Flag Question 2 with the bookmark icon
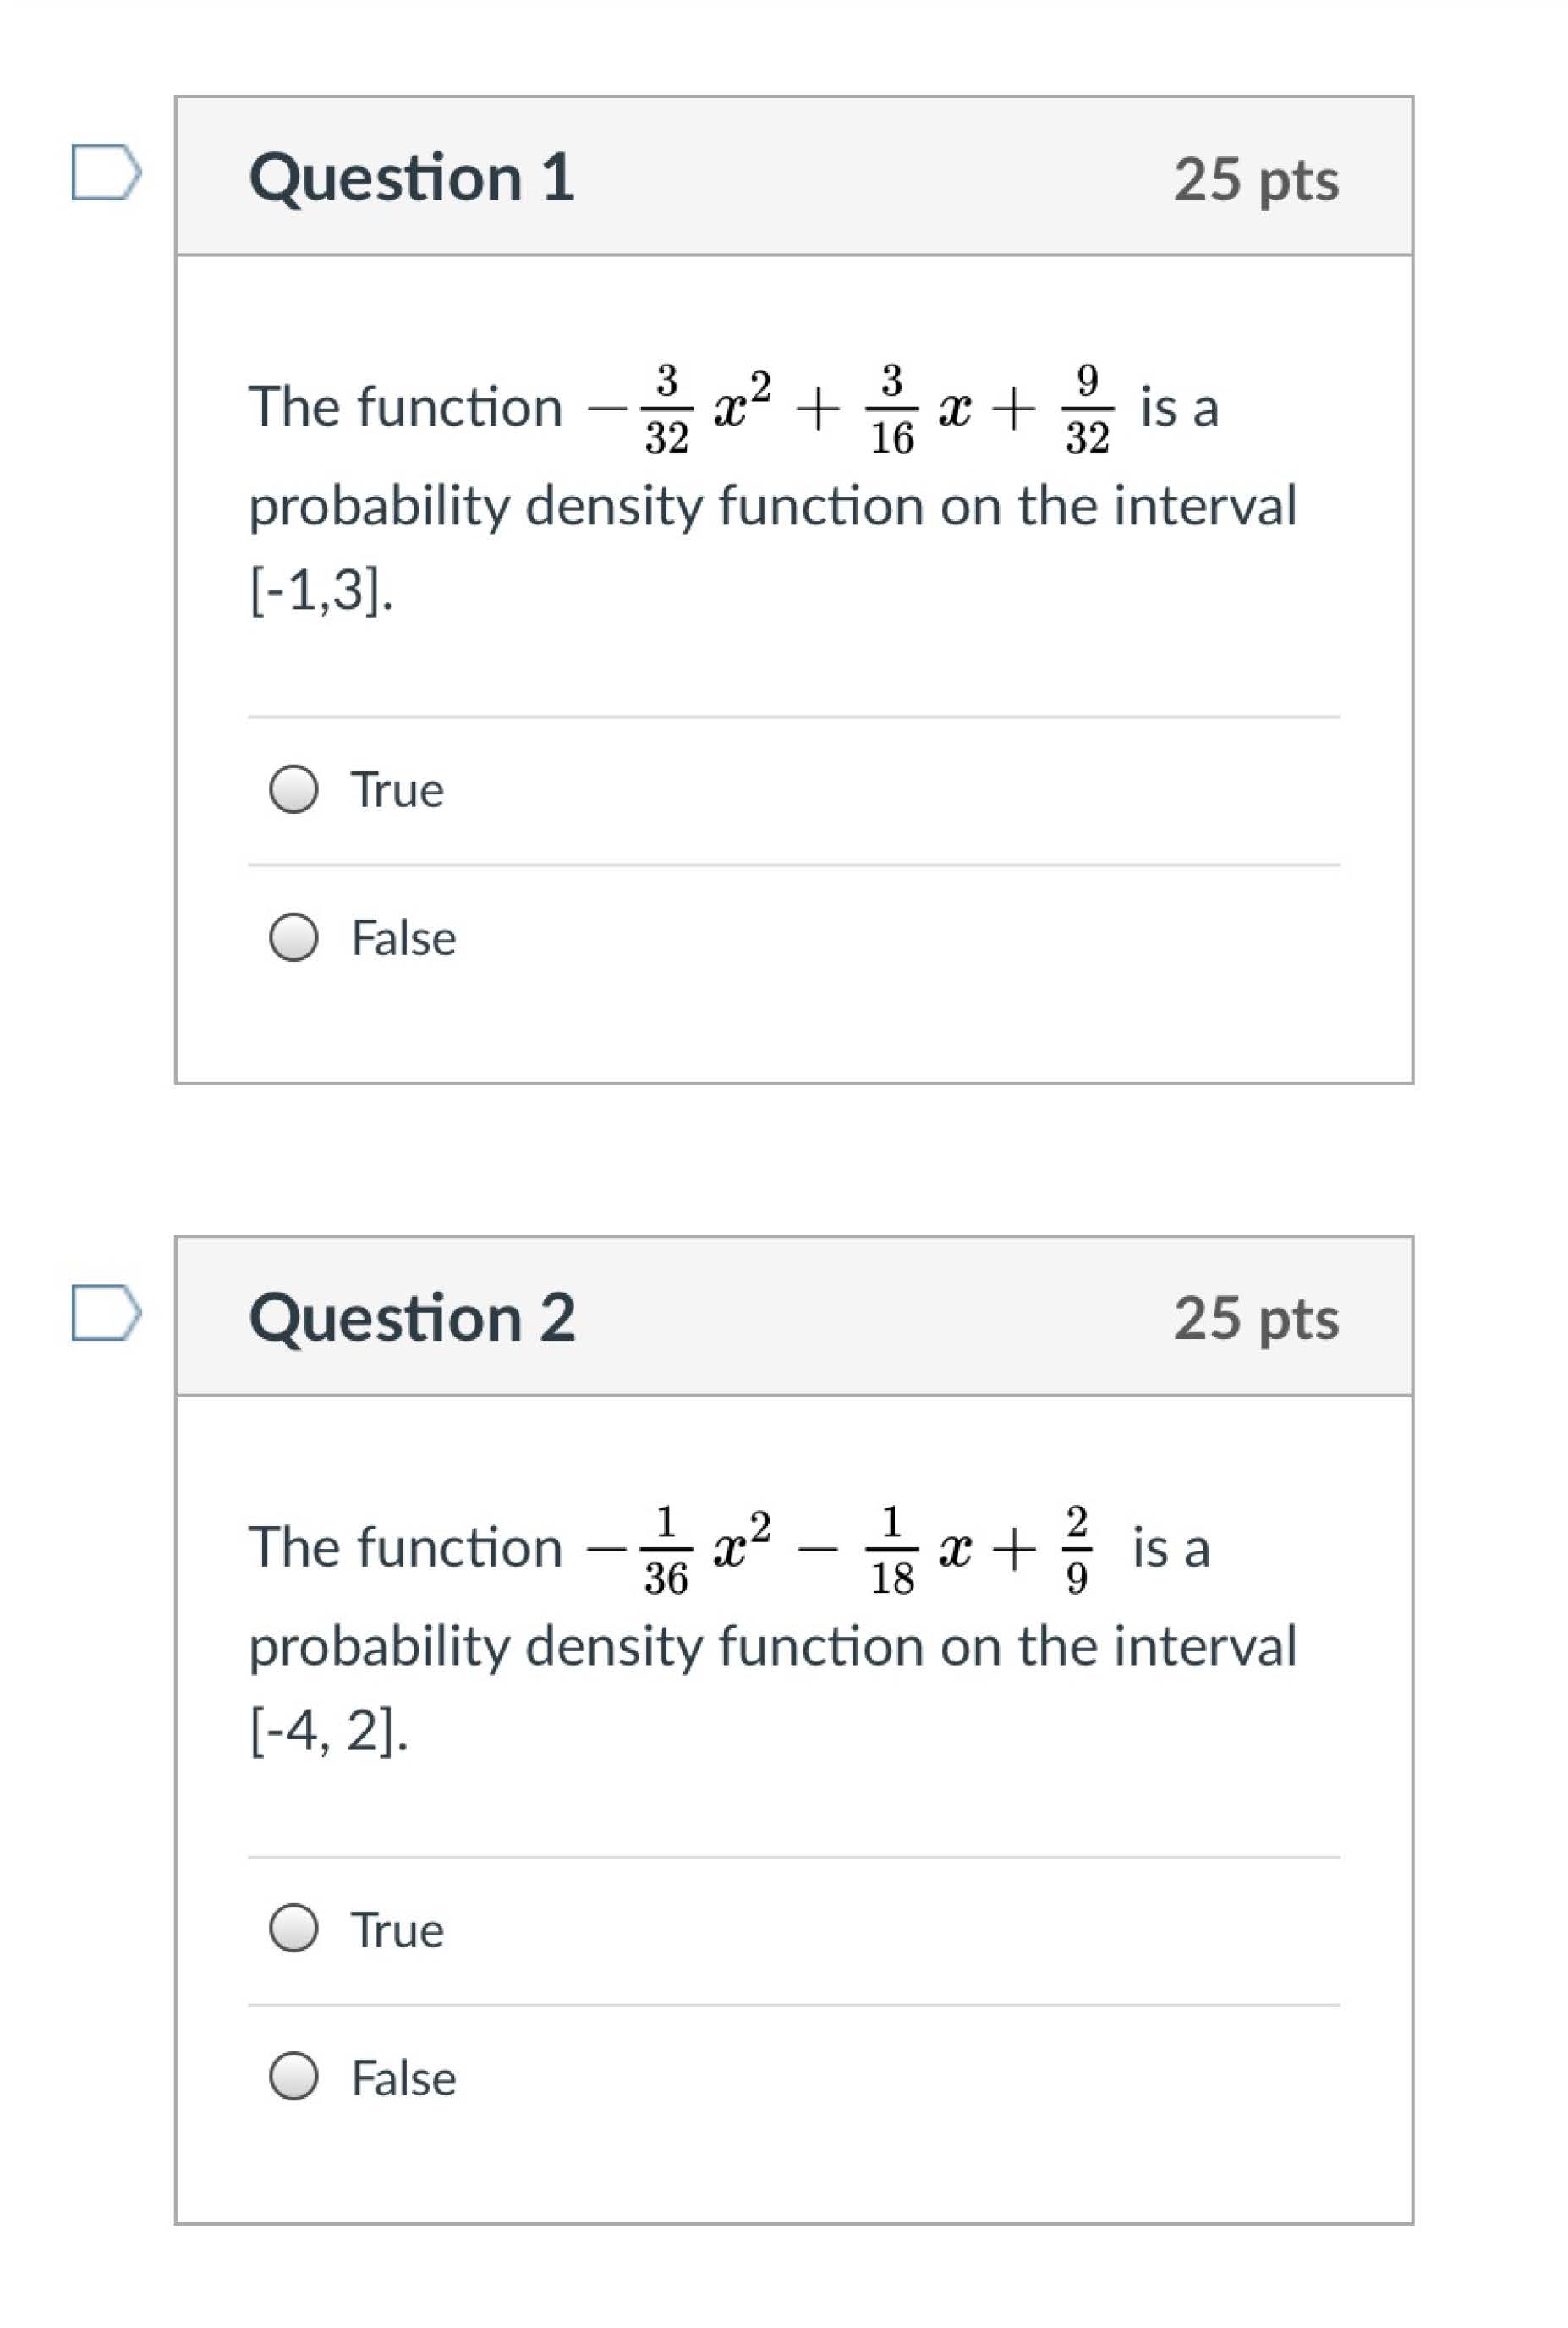 click(106, 1312)
